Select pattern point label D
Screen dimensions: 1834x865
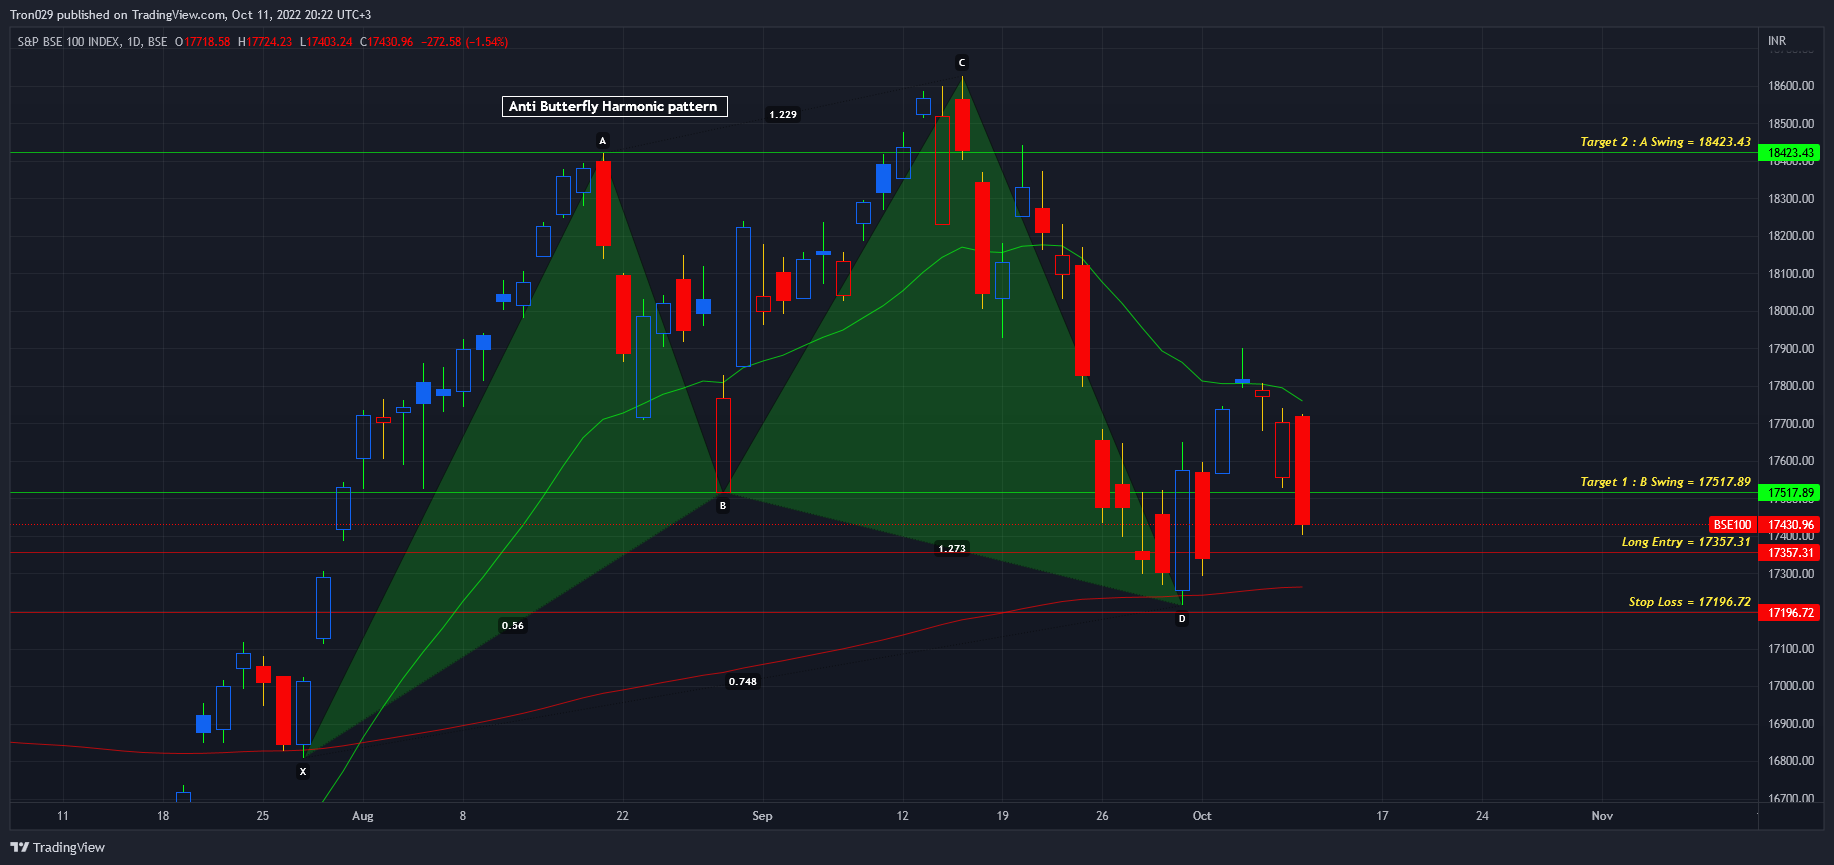(1182, 619)
